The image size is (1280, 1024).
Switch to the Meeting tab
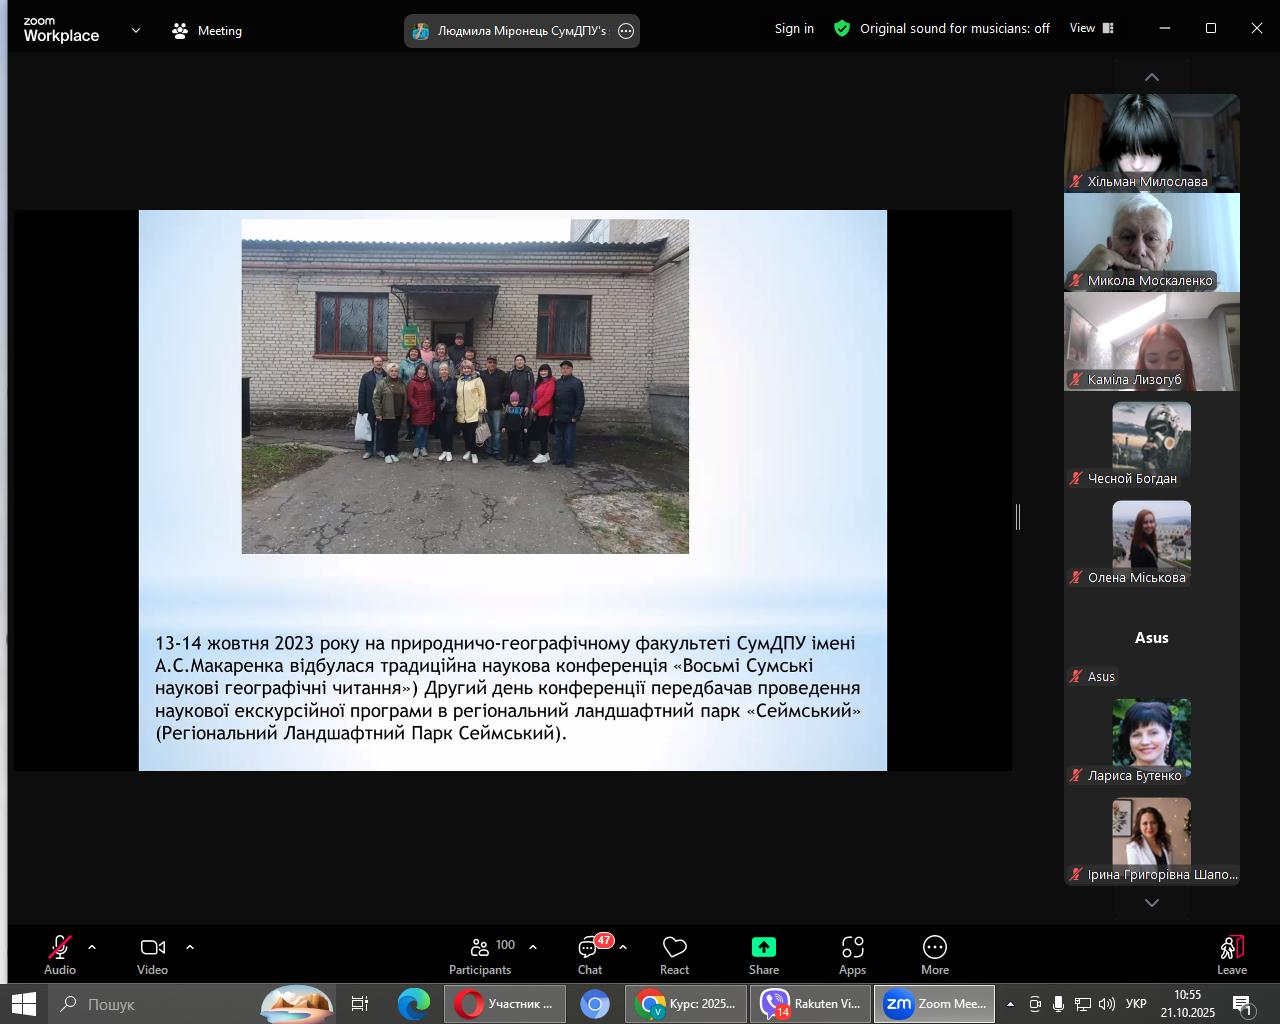[207, 31]
